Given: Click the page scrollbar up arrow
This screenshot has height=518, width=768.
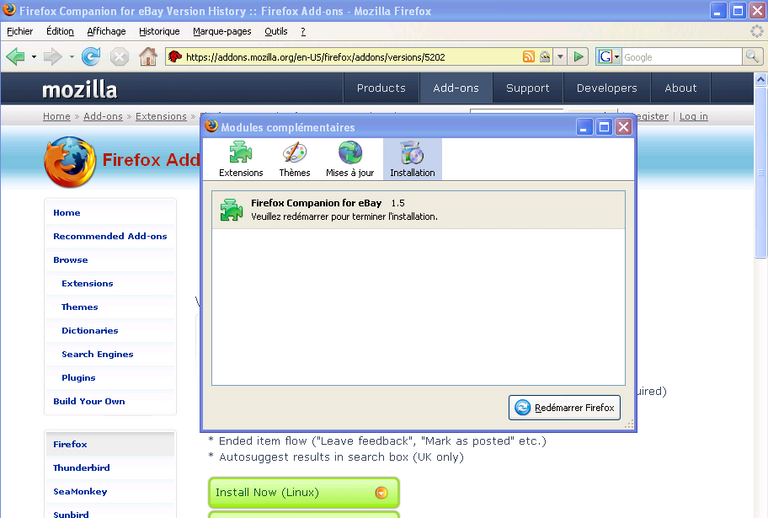Looking at the screenshot, I should click(761, 79).
